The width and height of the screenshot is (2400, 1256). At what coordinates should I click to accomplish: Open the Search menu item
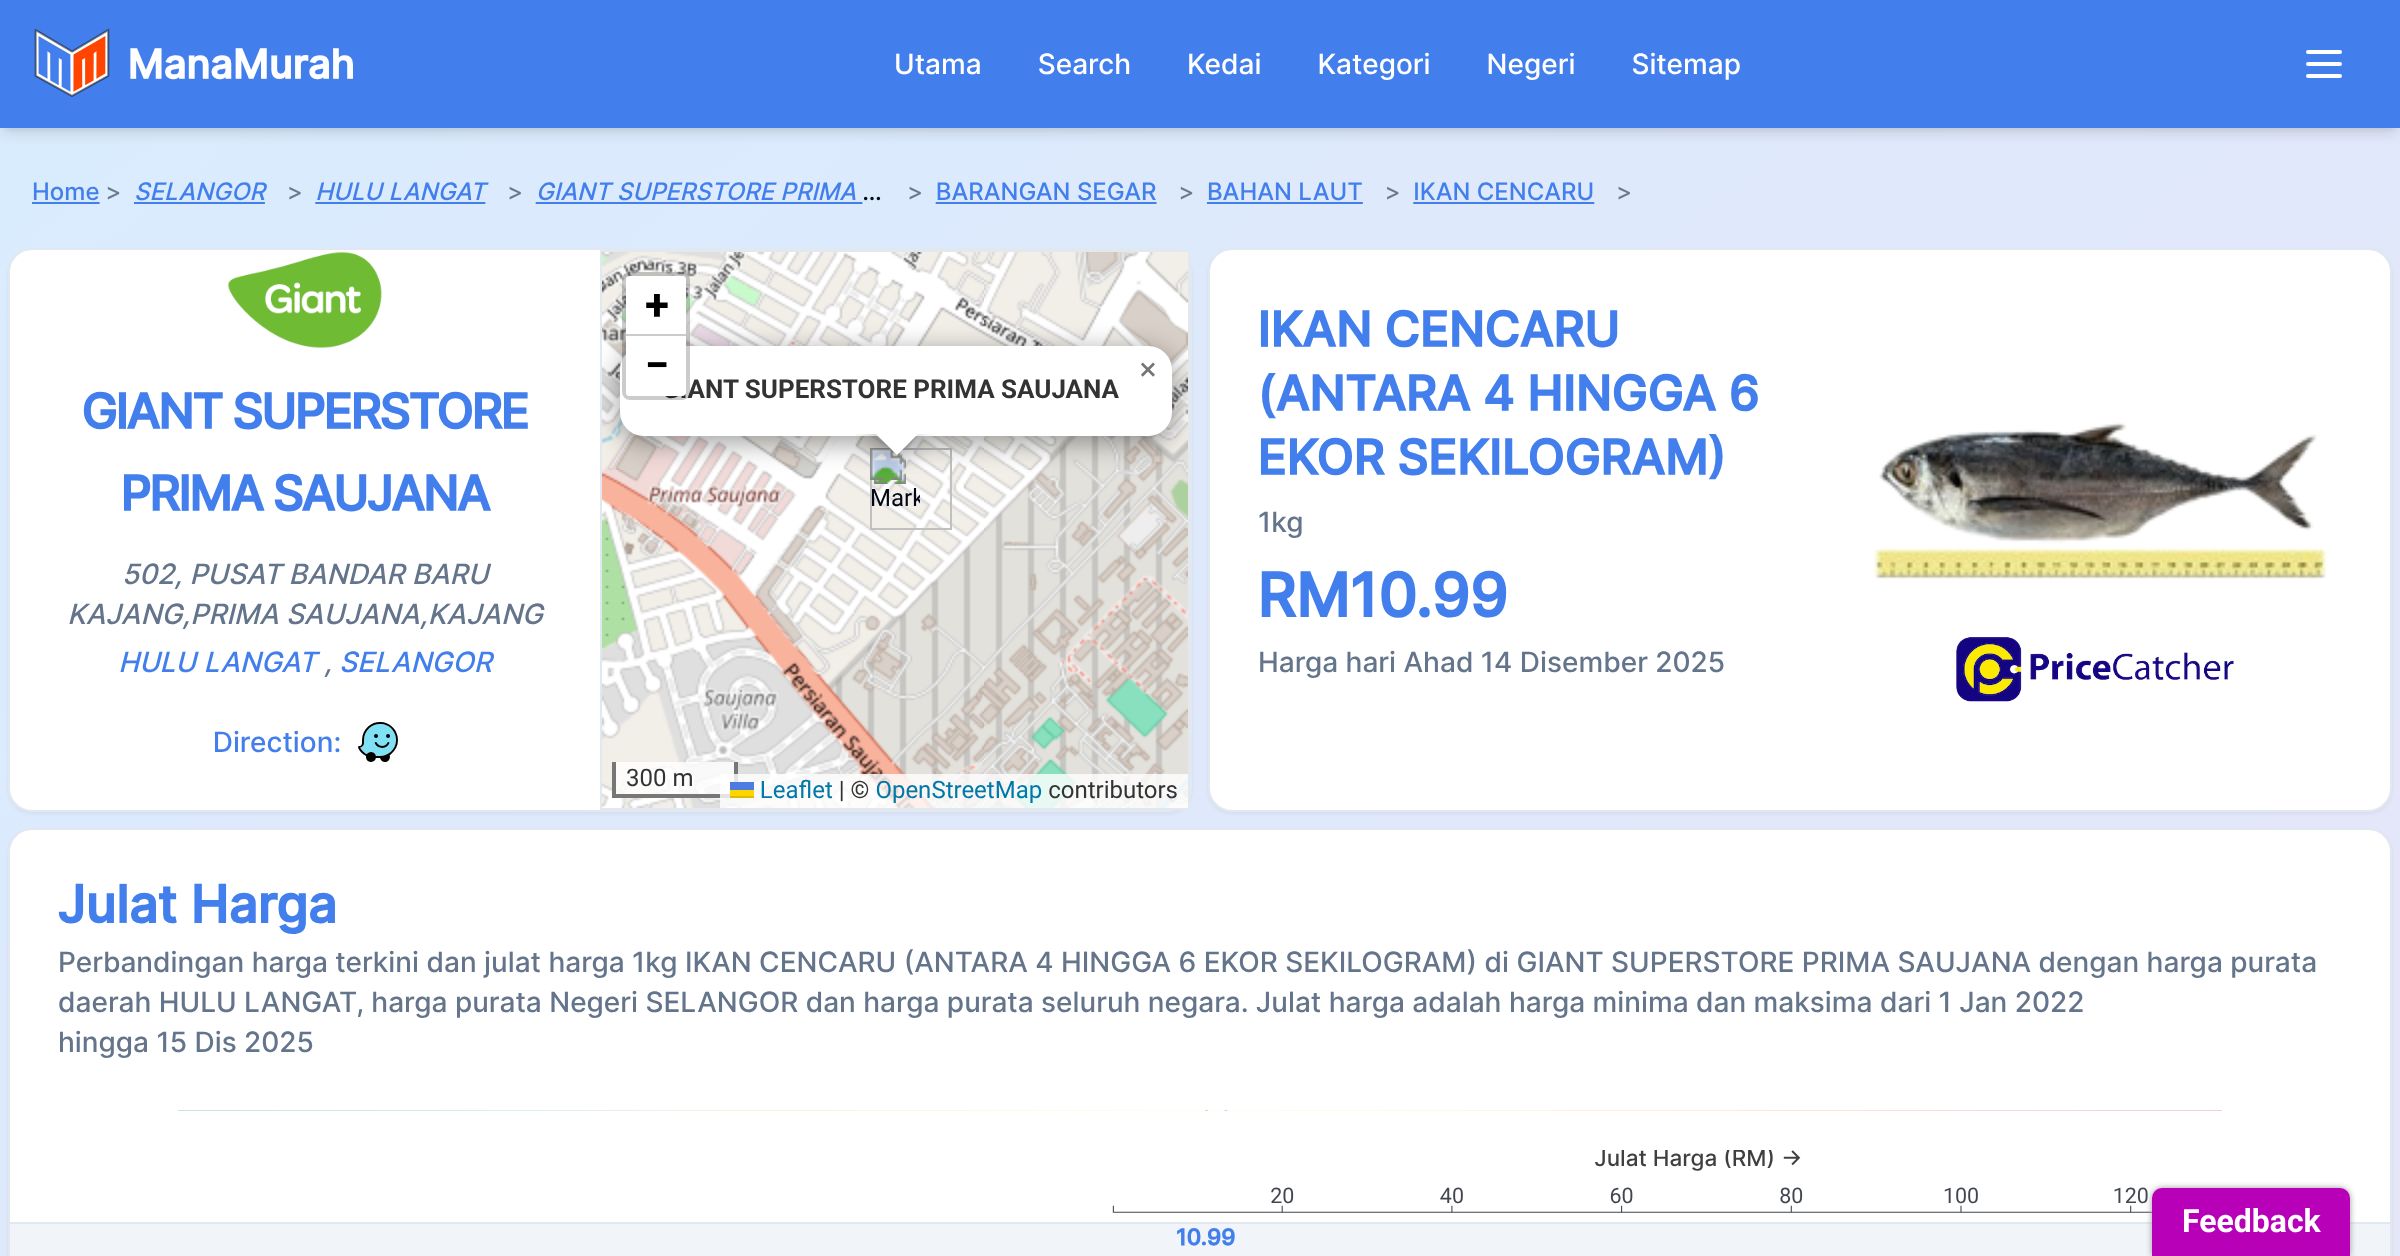point(1084,64)
